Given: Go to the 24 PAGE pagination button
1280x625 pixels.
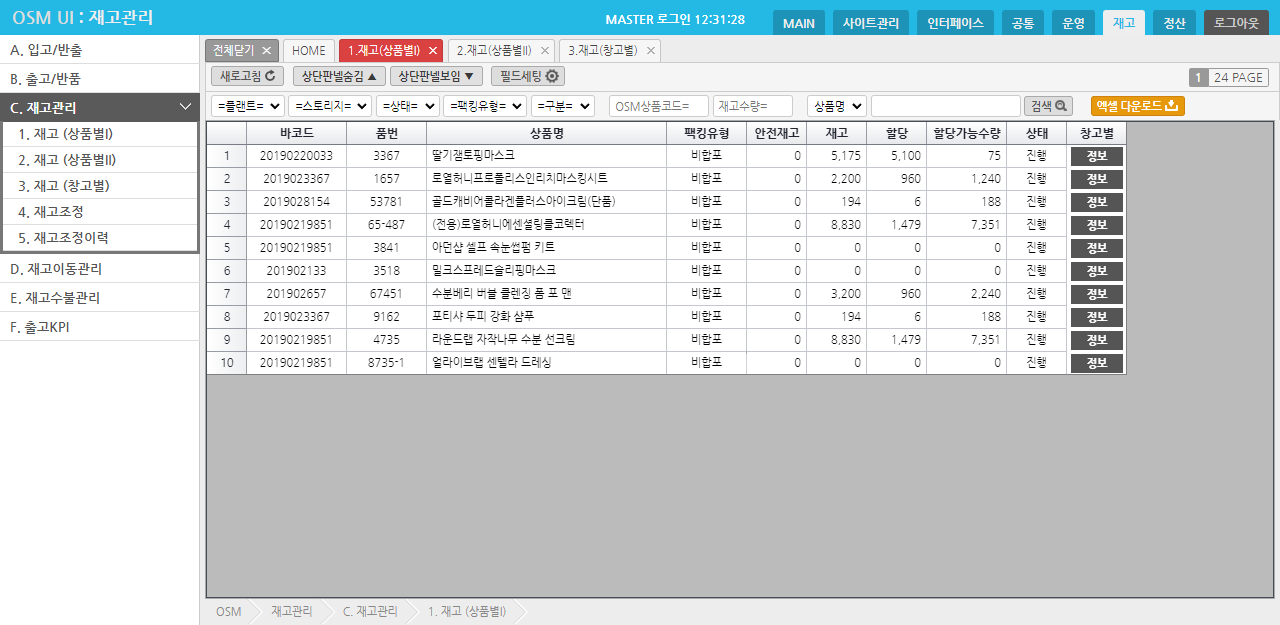Looking at the screenshot, I should click(1239, 77).
